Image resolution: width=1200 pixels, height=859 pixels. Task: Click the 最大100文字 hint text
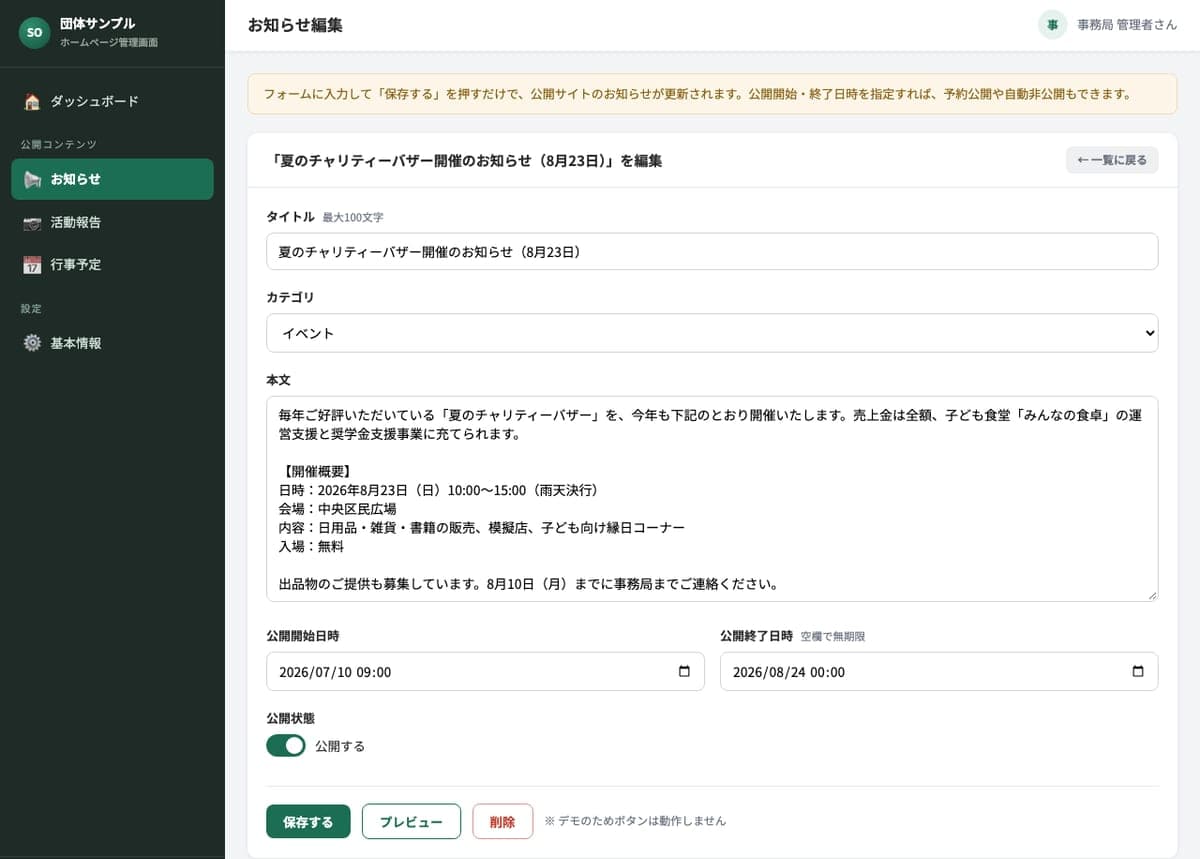tap(353, 217)
